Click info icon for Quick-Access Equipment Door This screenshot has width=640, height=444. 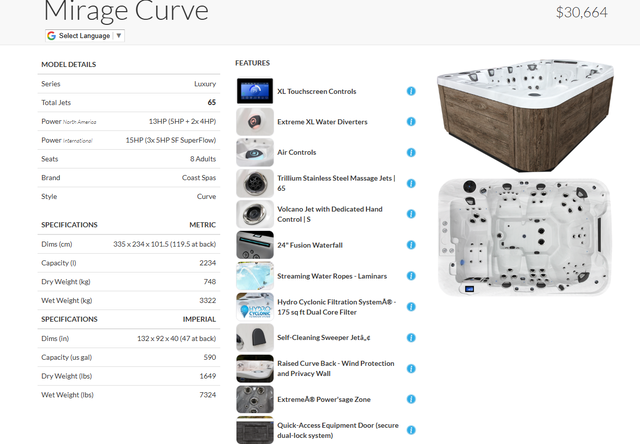click(411, 430)
